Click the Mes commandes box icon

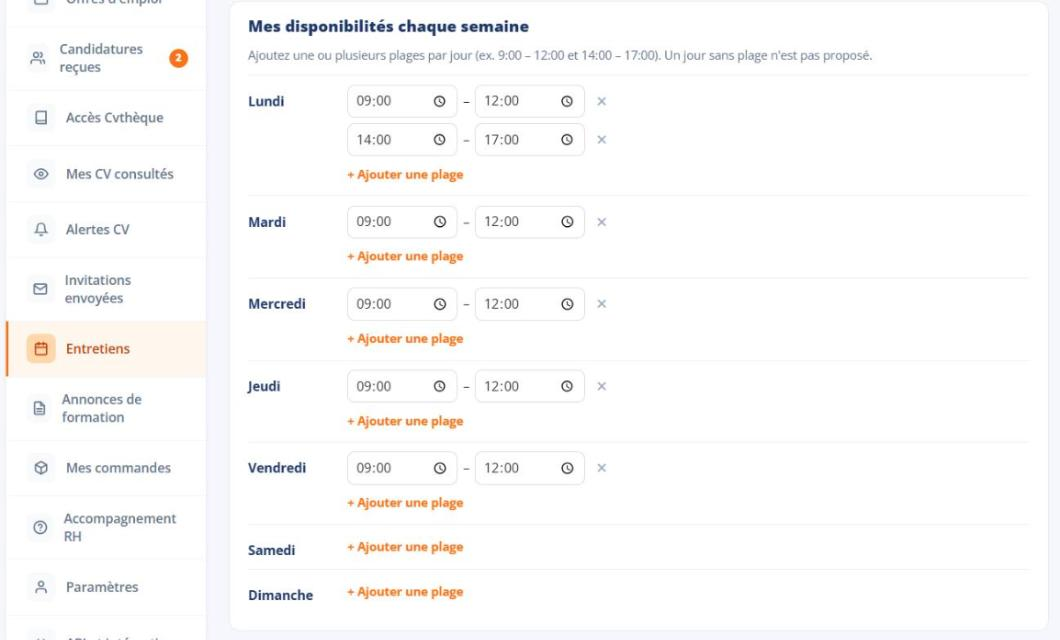41,468
